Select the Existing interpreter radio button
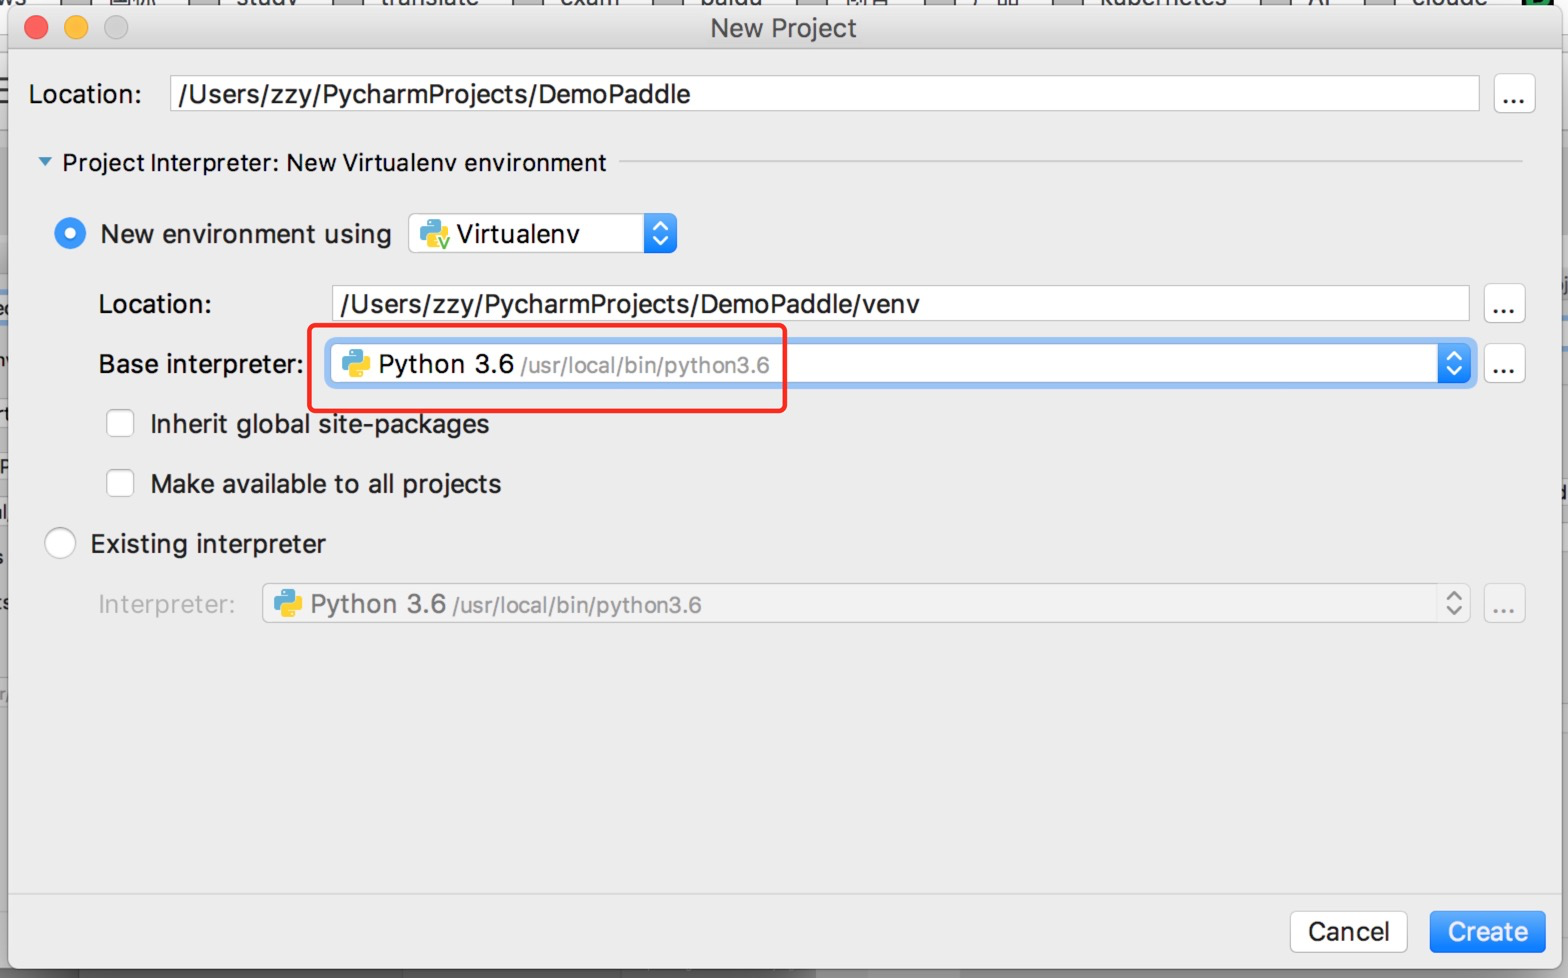 tap(60, 544)
